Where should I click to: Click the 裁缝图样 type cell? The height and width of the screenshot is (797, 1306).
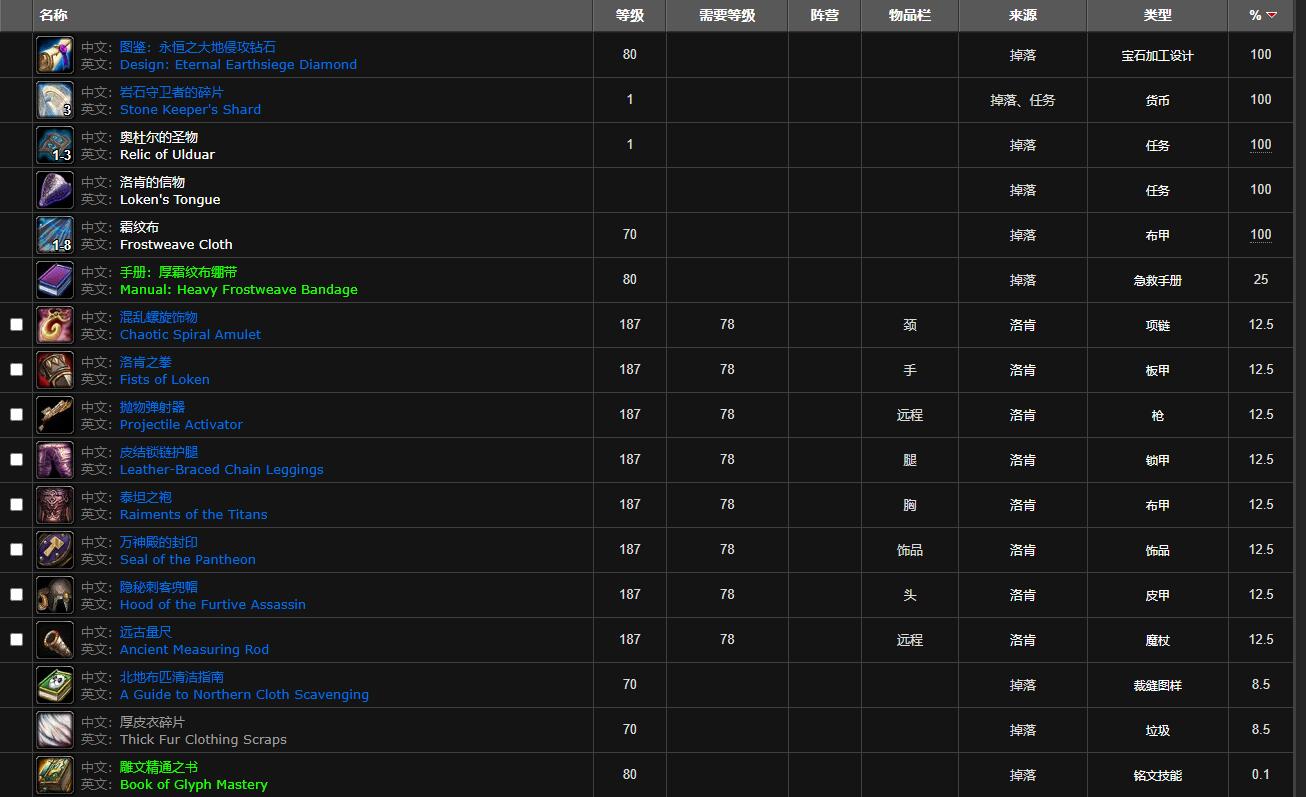(1157, 685)
